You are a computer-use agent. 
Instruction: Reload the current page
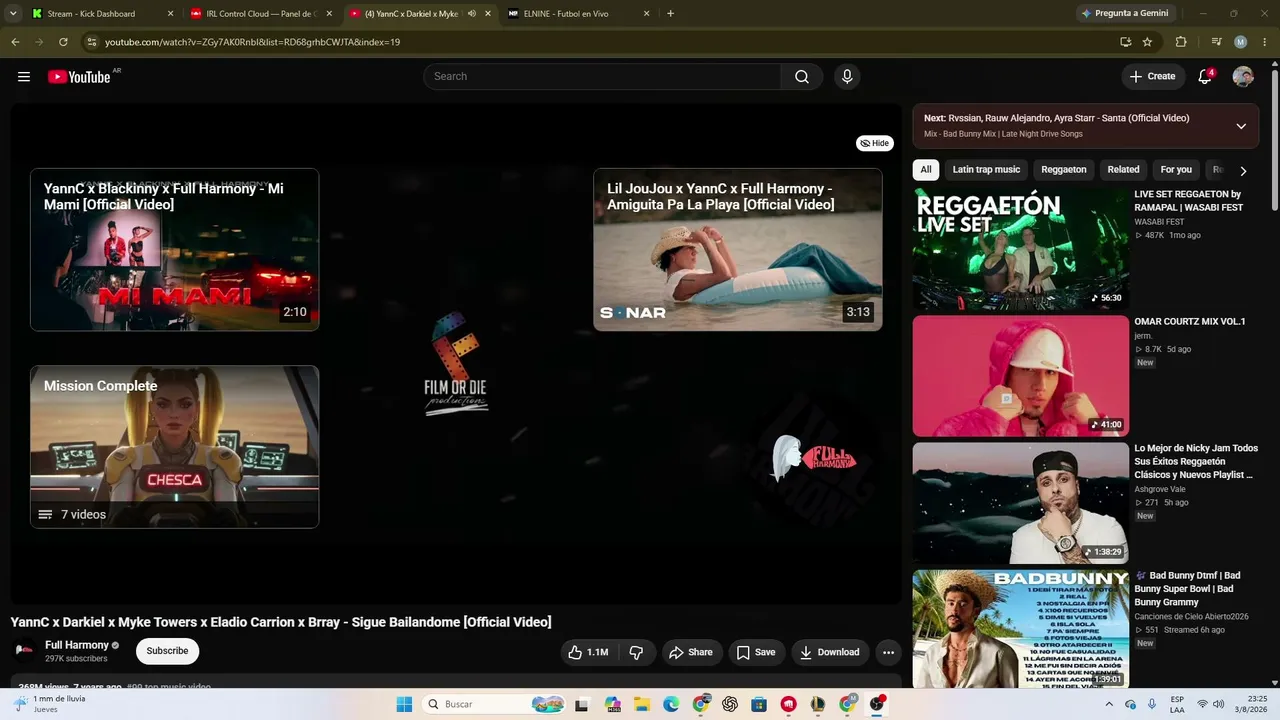[63, 42]
